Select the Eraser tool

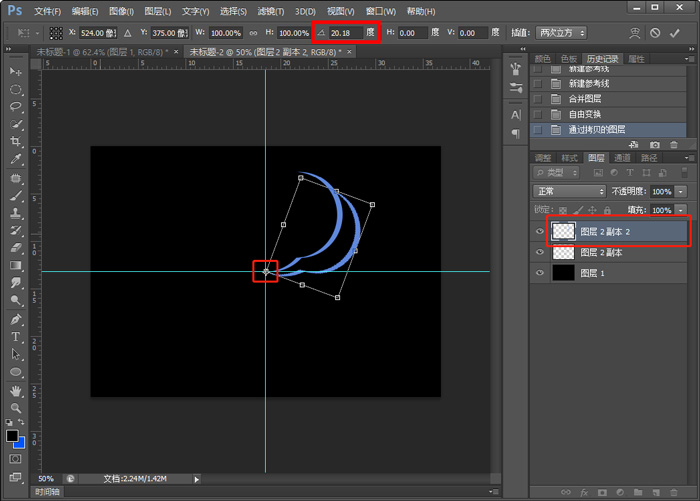16,248
